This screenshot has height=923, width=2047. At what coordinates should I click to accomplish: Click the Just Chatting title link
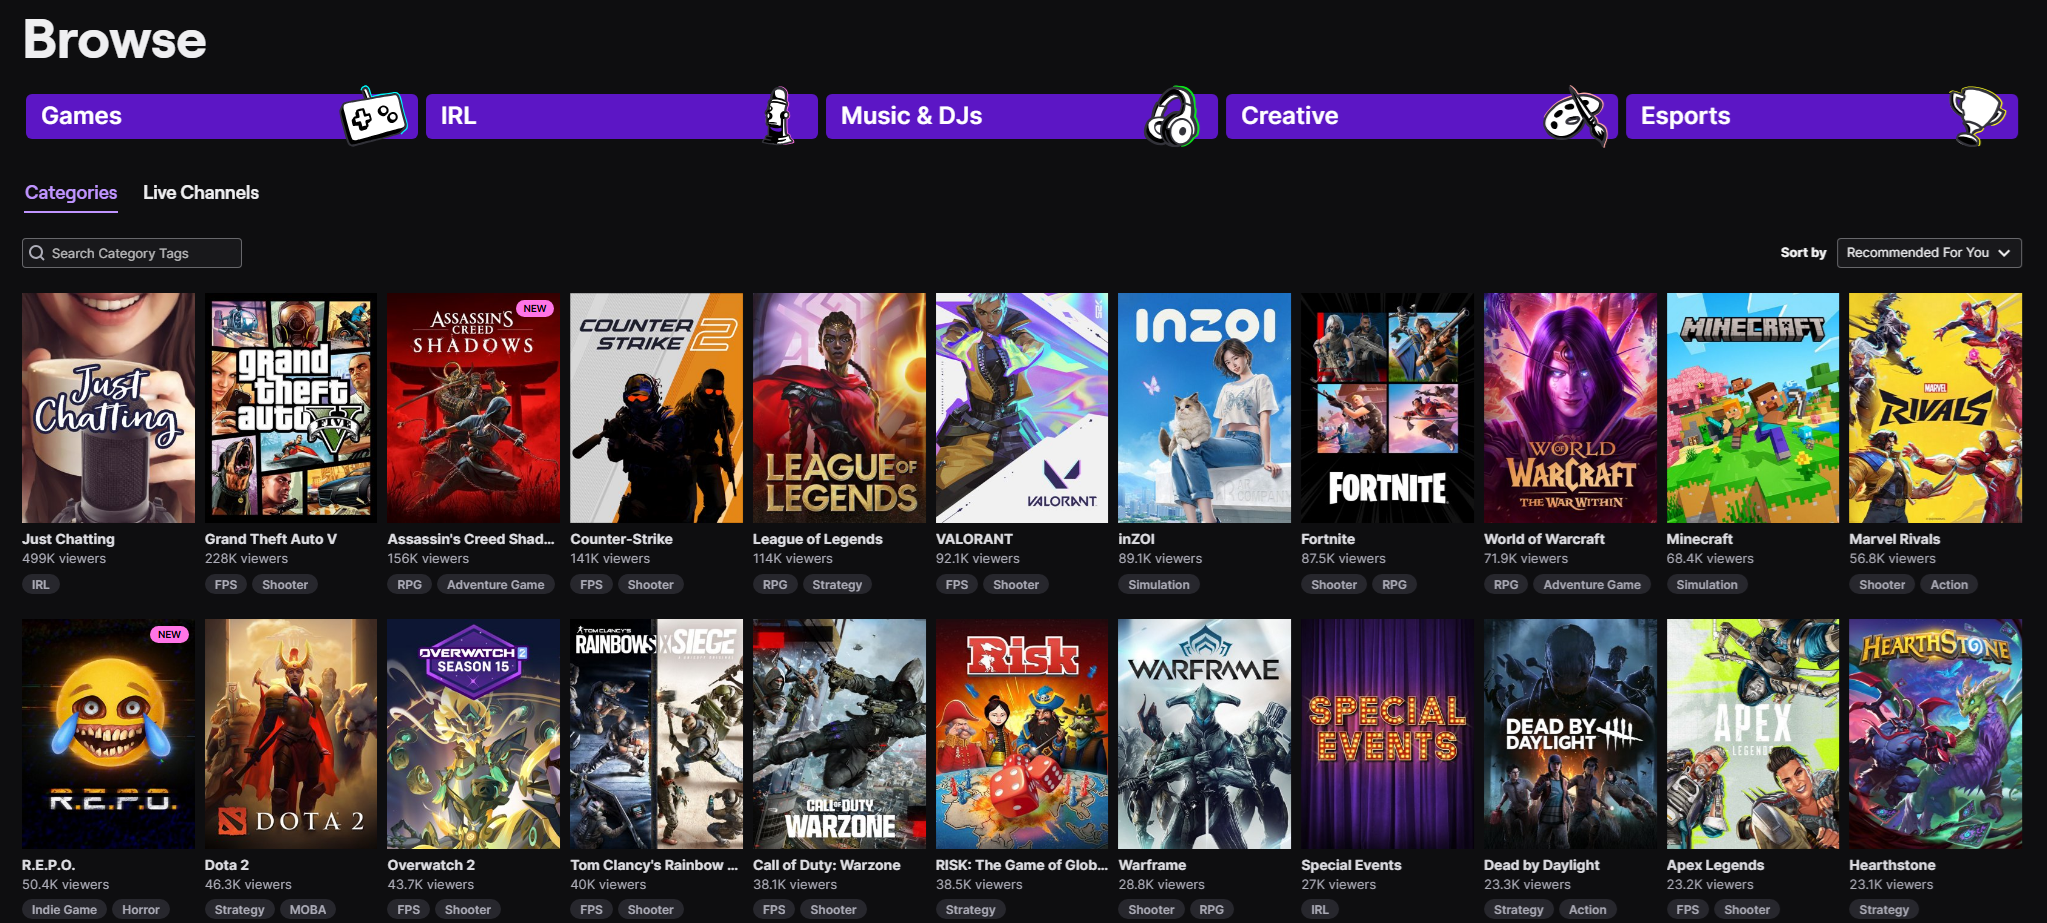[68, 539]
